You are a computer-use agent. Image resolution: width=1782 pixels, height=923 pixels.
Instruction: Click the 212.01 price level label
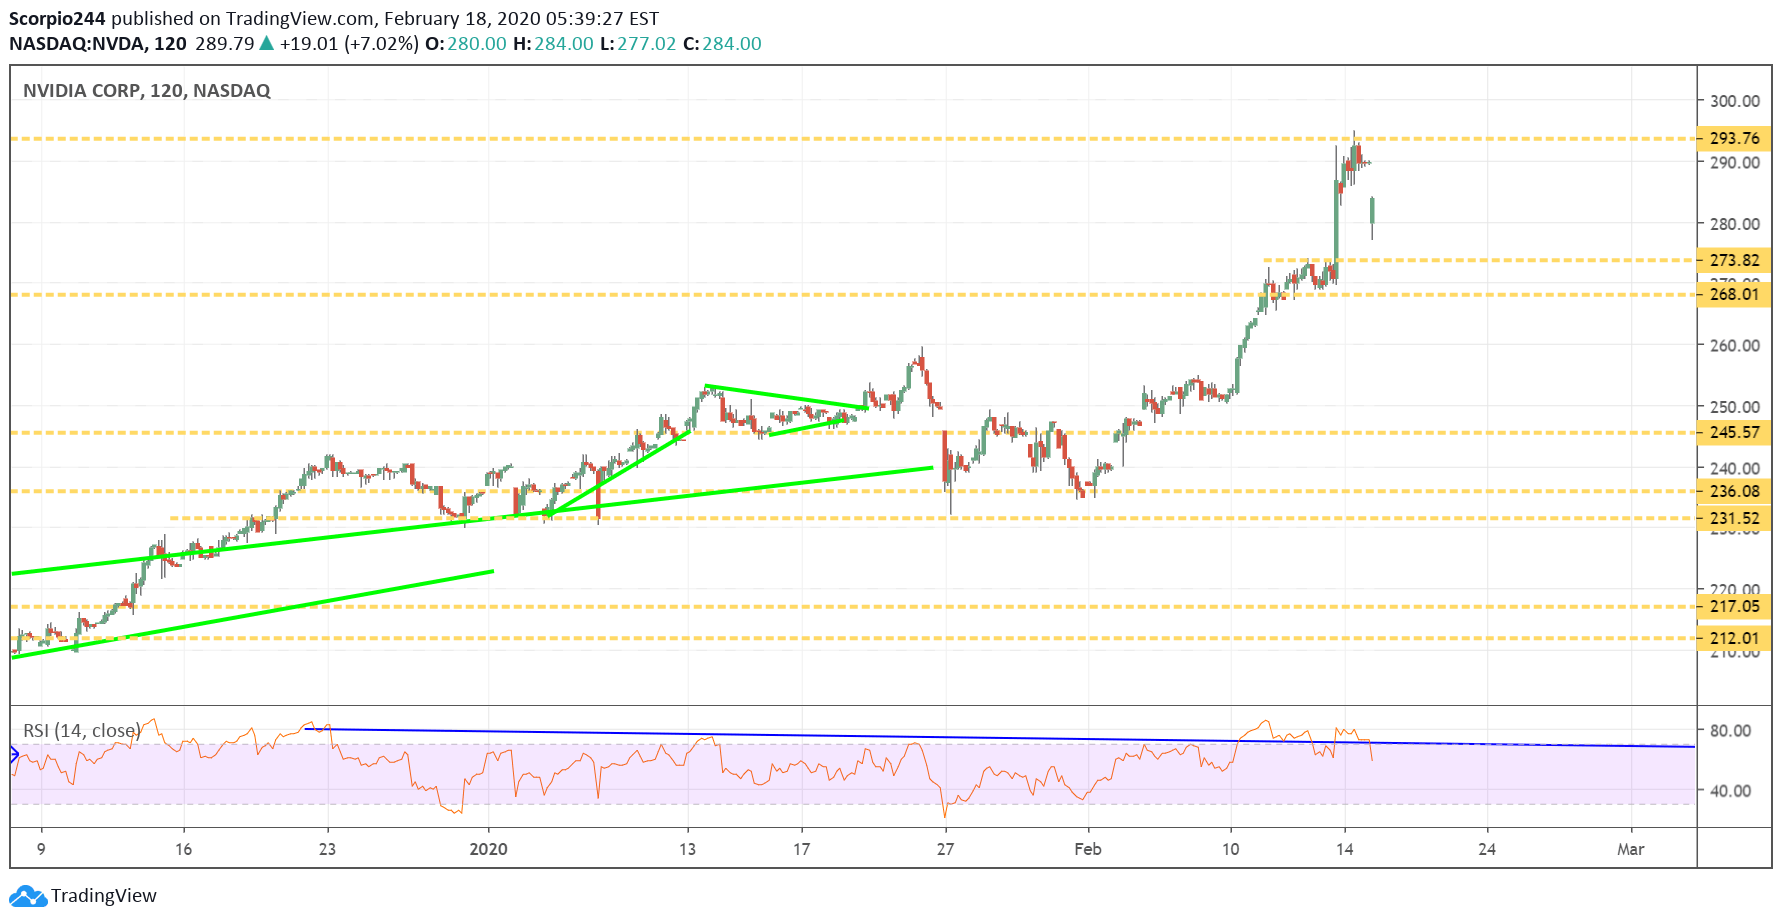(1734, 638)
